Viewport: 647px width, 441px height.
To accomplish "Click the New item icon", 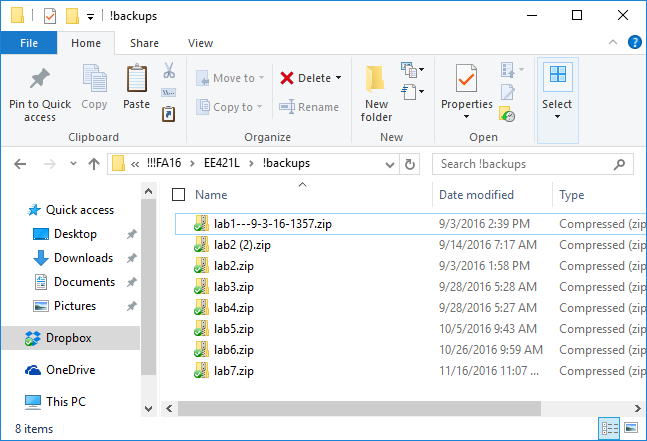I will click(x=408, y=70).
